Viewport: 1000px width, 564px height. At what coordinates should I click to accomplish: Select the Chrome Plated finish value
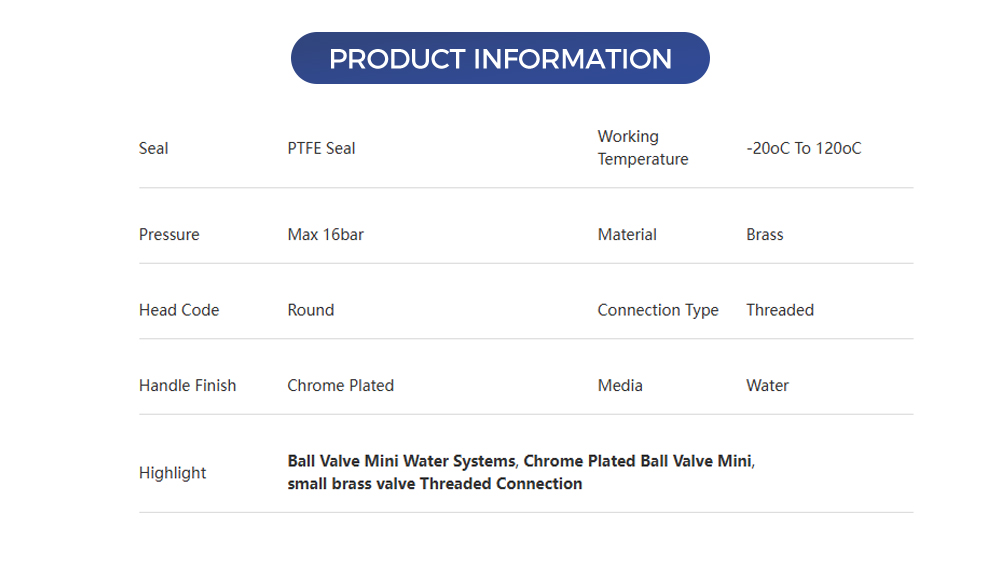(340, 385)
